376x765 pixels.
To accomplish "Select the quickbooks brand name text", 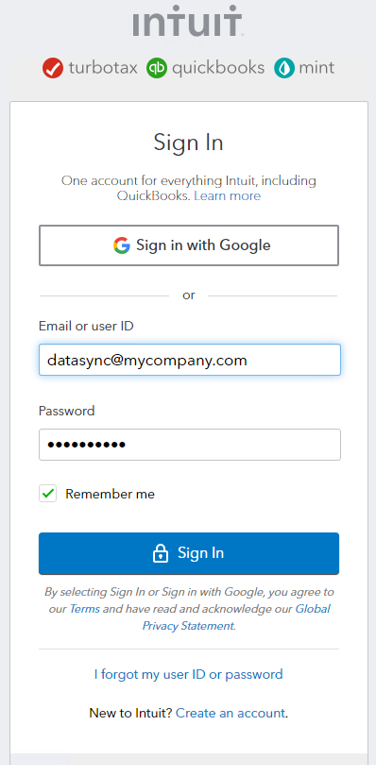I will [218, 68].
